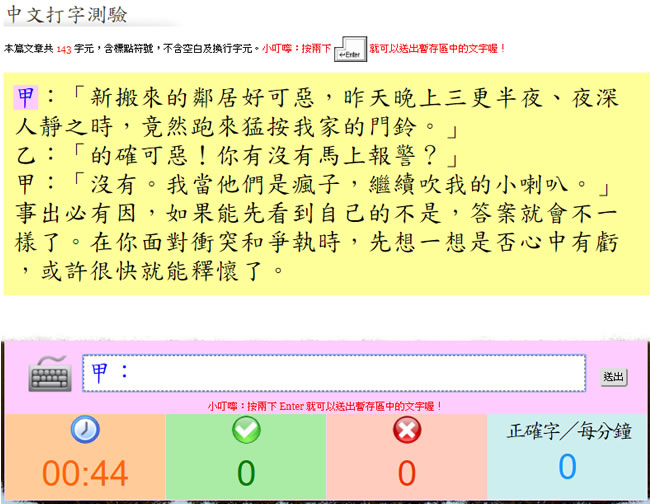The width and height of the screenshot is (650, 504).
Task: Focus the typing input field showing 甲：
Action: pyautogui.click(x=334, y=373)
